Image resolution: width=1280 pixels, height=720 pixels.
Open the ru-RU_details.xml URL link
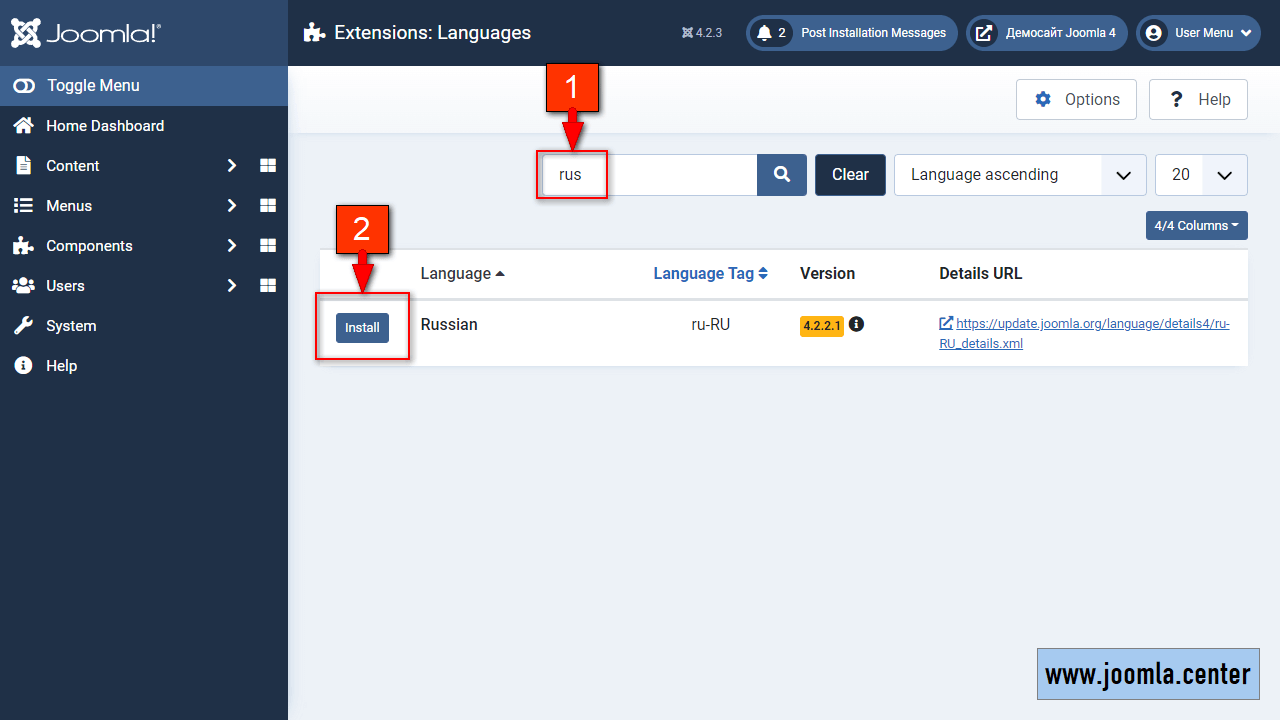(x=1084, y=333)
